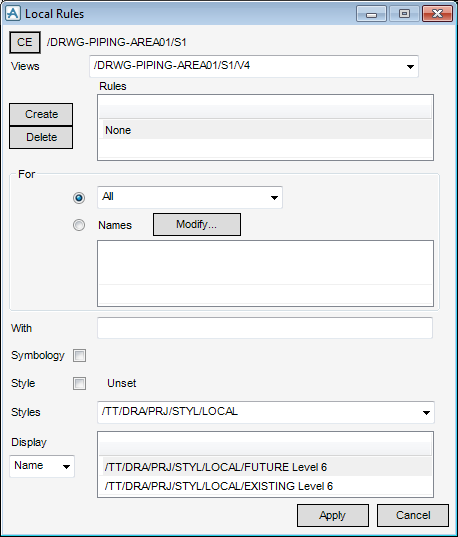This screenshot has height=537, width=458.
Task: Toggle the Style Unset checkbox
Action: pos(79,384)
